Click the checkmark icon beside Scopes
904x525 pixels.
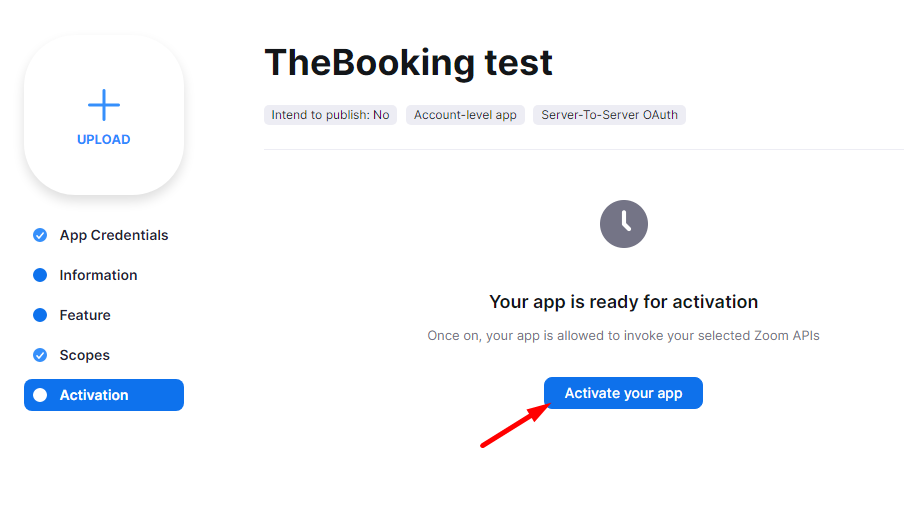[40, 355]
